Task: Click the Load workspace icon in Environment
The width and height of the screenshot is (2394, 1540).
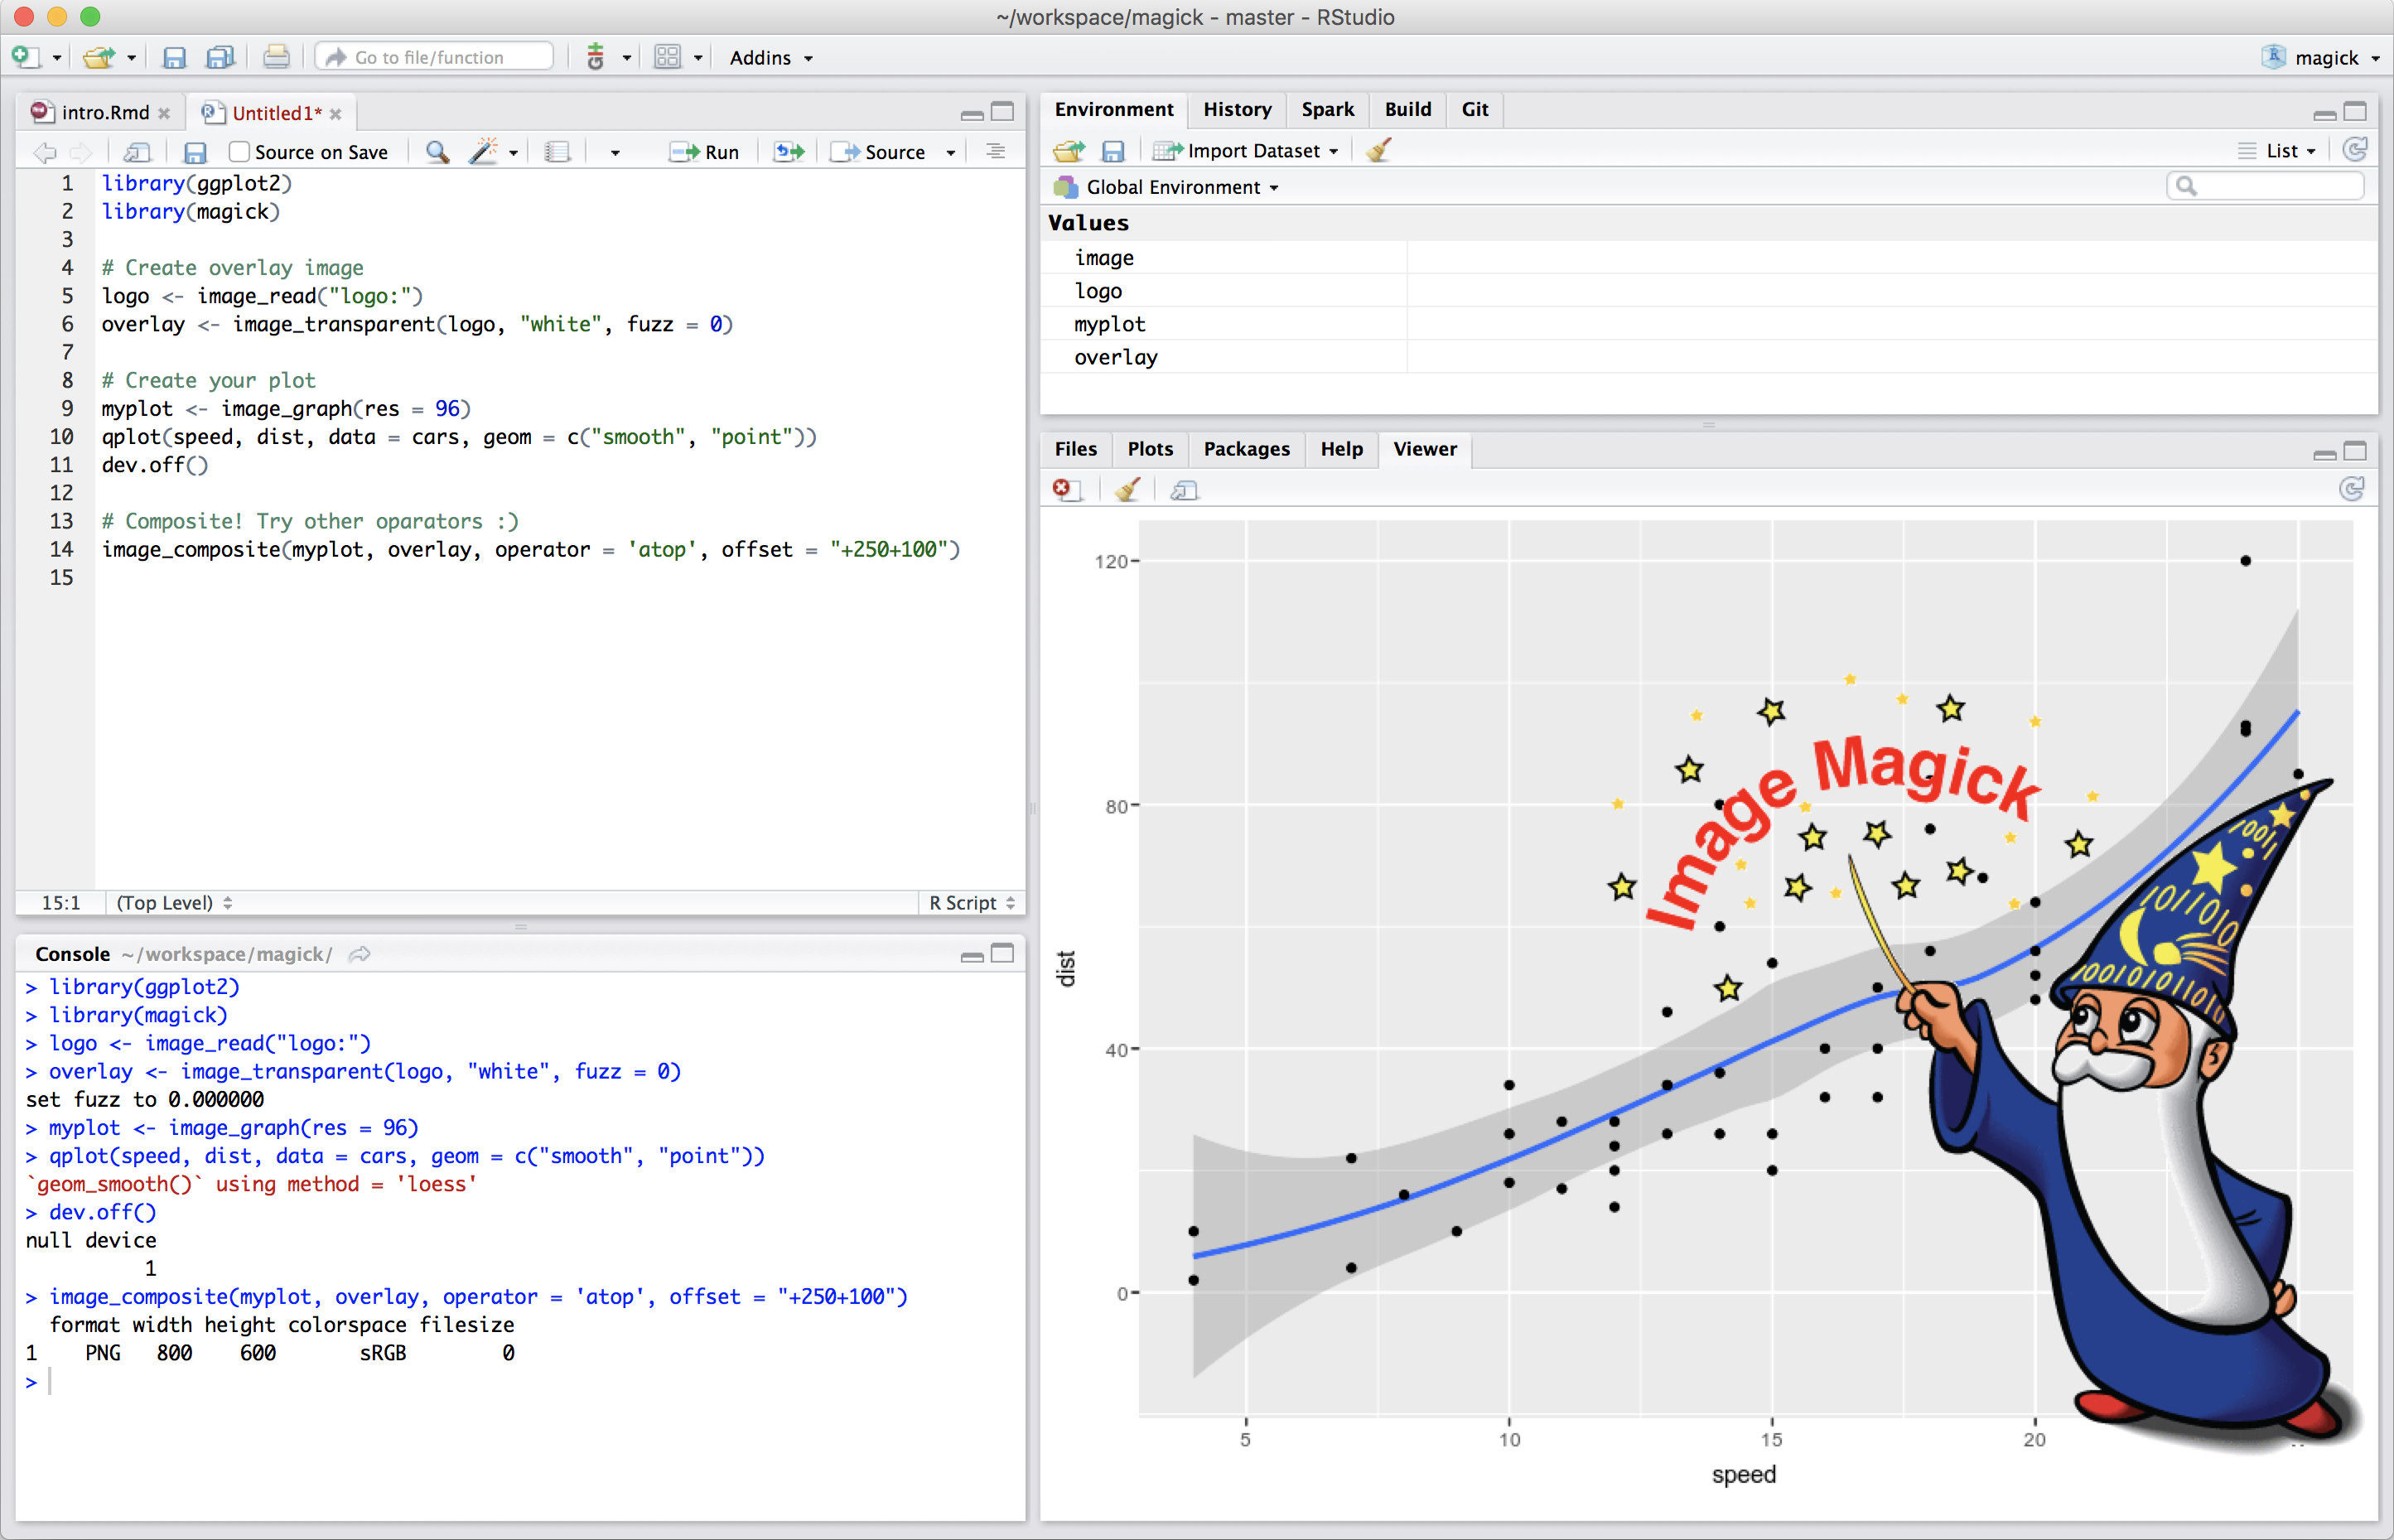Action: pos(1068,151)
